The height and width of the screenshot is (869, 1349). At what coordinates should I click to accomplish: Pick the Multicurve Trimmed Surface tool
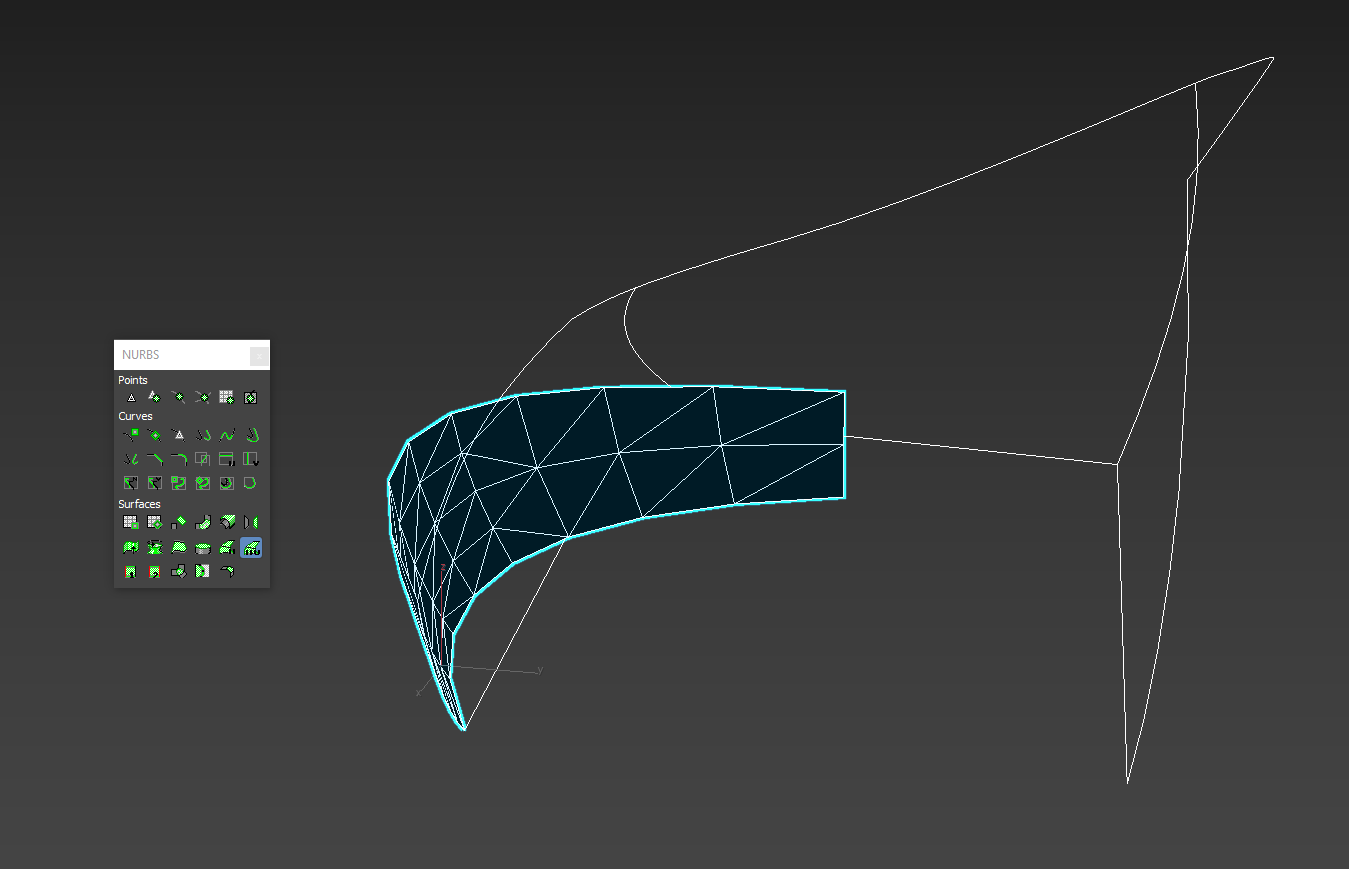pyautogui.click(x=203, y=572)
